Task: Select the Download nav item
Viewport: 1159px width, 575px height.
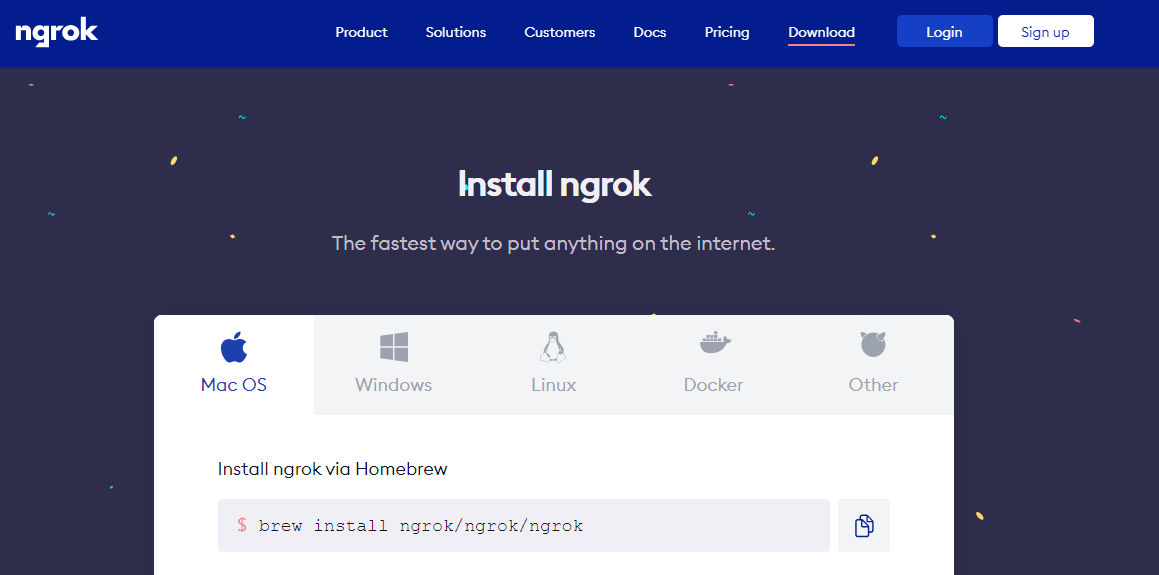Action: pyautogui.click(x=821, y=33)
